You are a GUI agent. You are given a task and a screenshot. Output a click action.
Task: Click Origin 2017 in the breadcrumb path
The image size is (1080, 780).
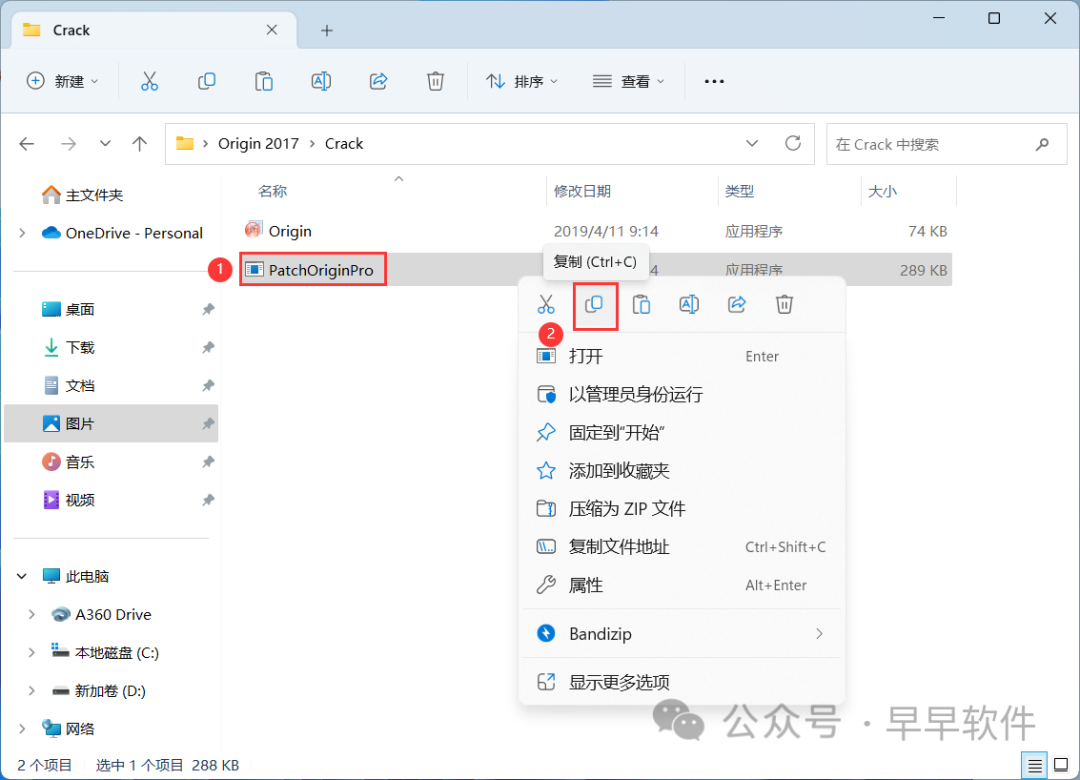pos(258,144)
